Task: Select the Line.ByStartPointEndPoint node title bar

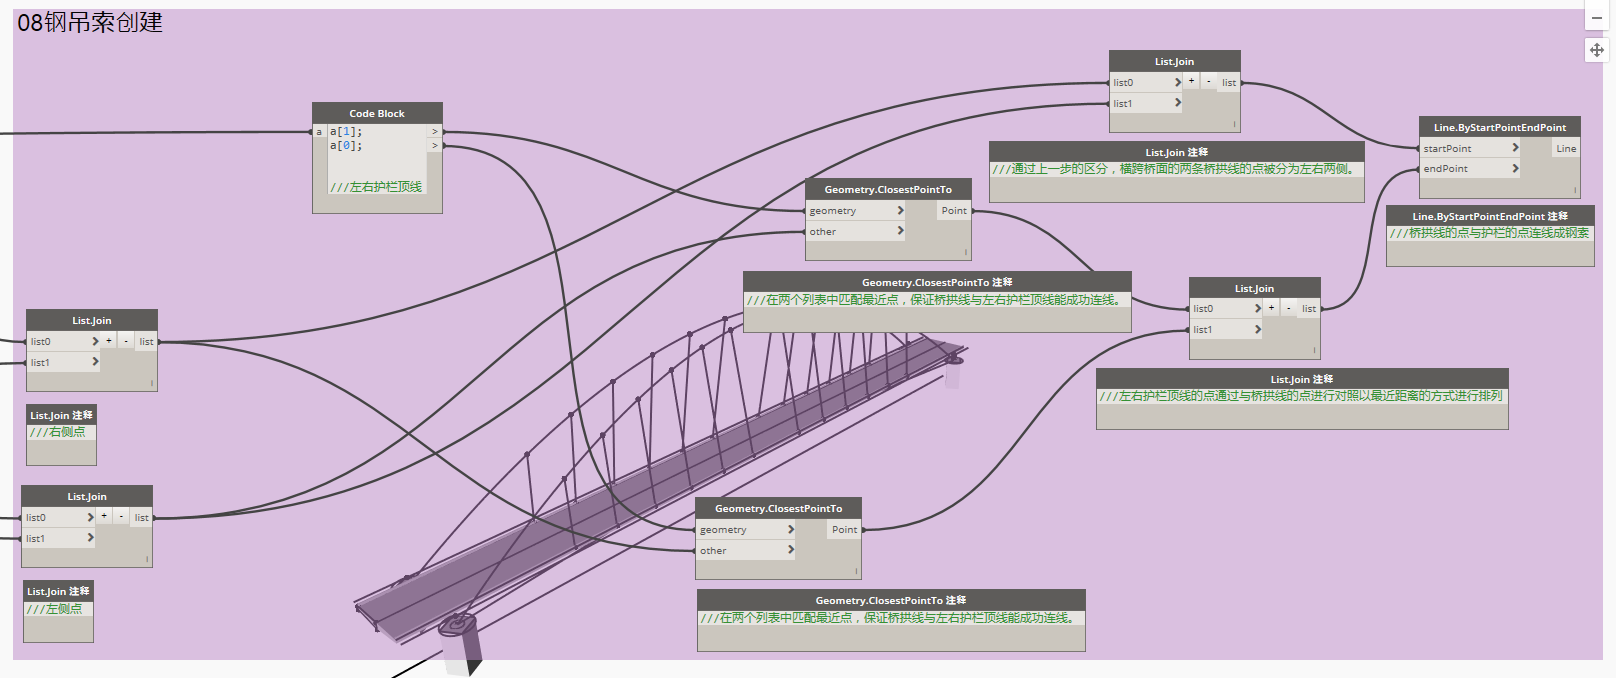Action: pyautogui.click(x=1500, y=127)
